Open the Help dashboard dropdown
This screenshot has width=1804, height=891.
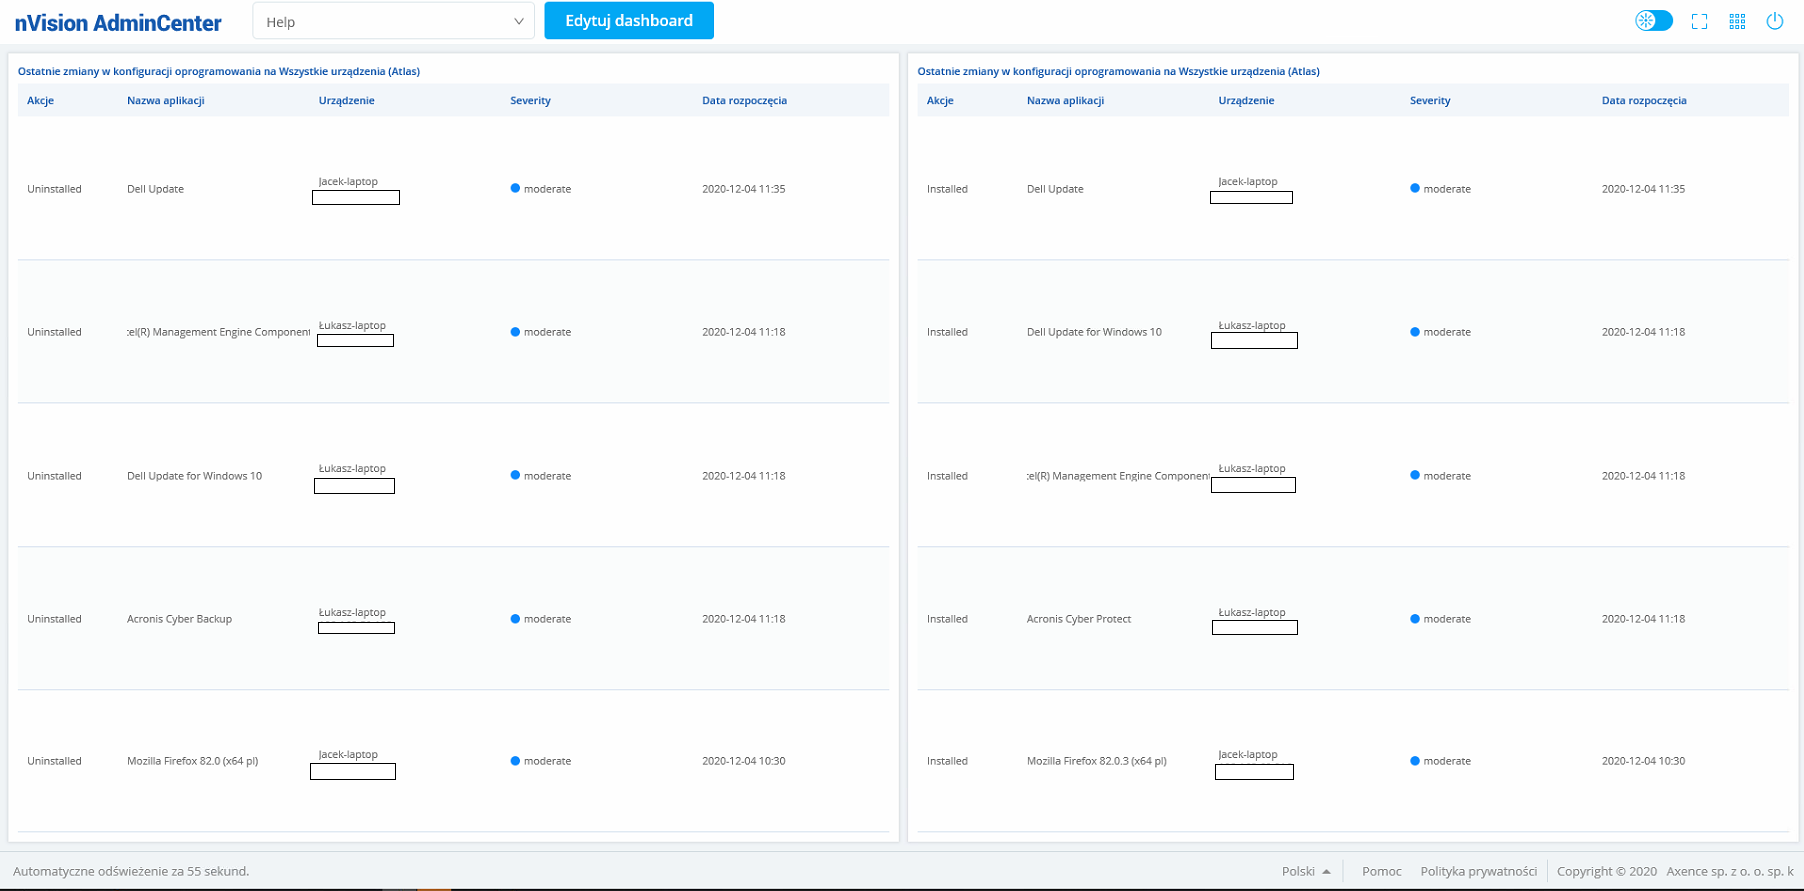(393, 21)
